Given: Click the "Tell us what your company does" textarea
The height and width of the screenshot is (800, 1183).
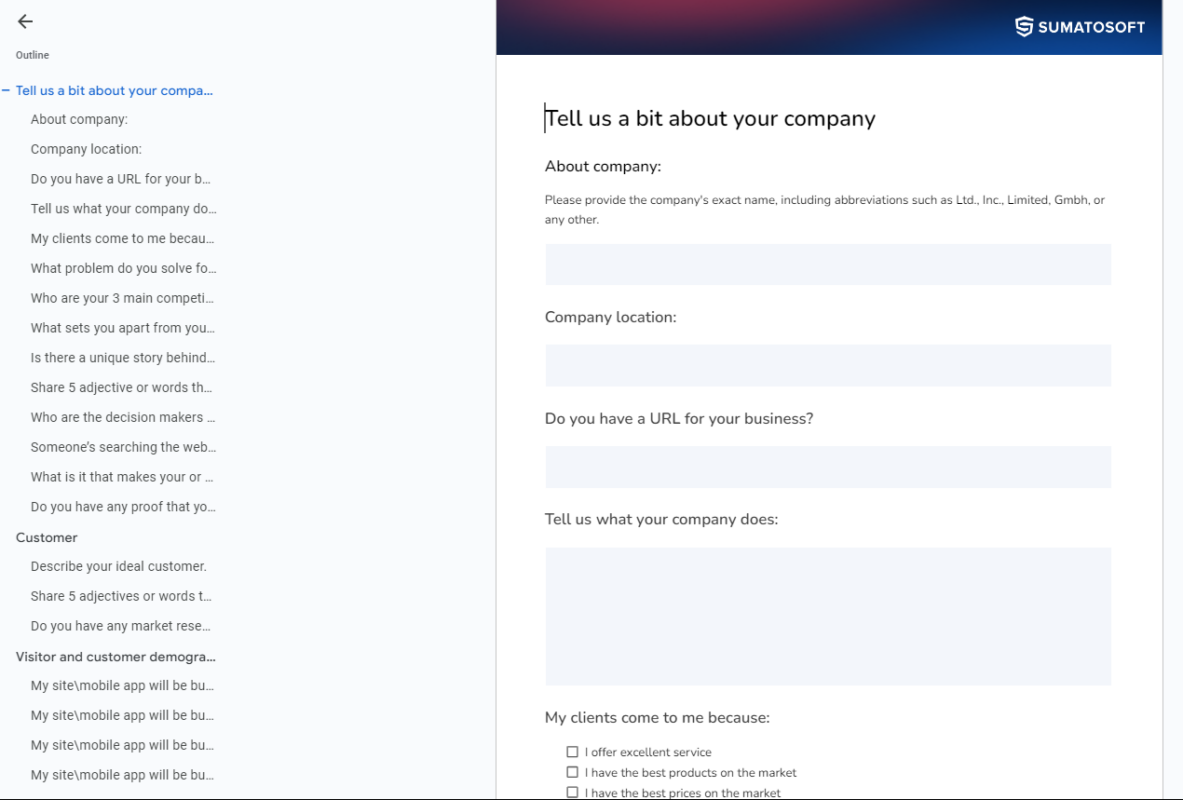Looking at the screenshot, I should (x=827, y=615).
